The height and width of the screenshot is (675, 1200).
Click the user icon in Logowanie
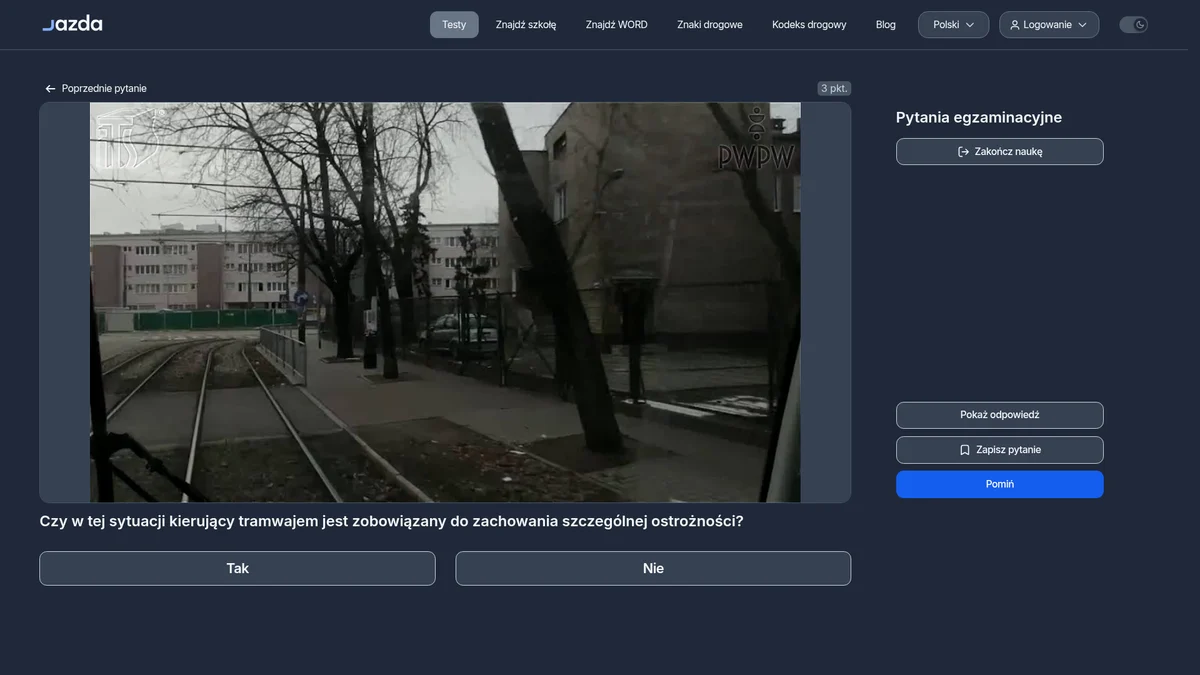[x=1015, y=25]
